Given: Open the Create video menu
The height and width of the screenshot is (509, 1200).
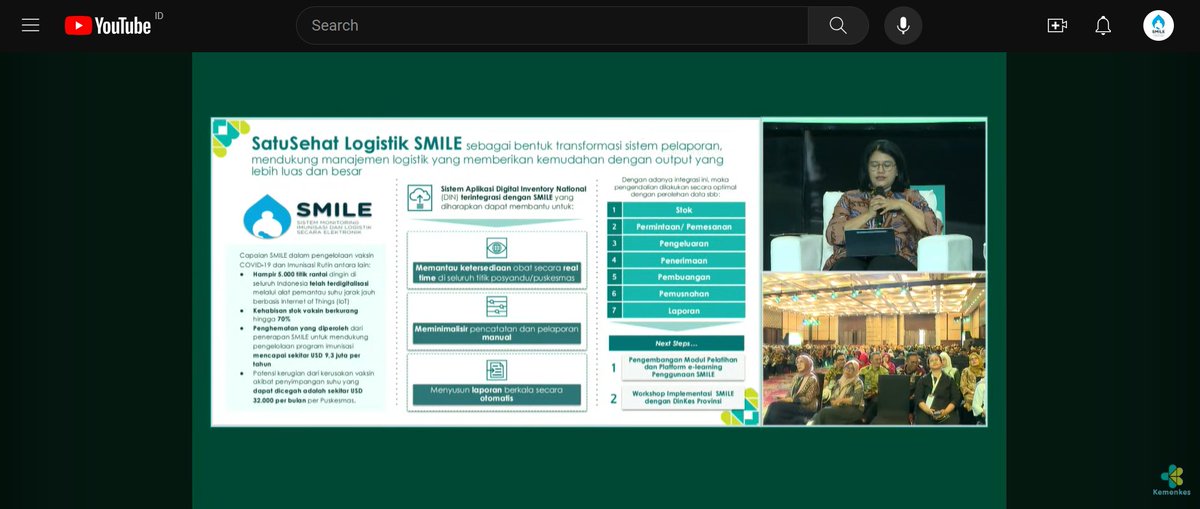Looking at the screenshot, I should [x=1057, y=25].
